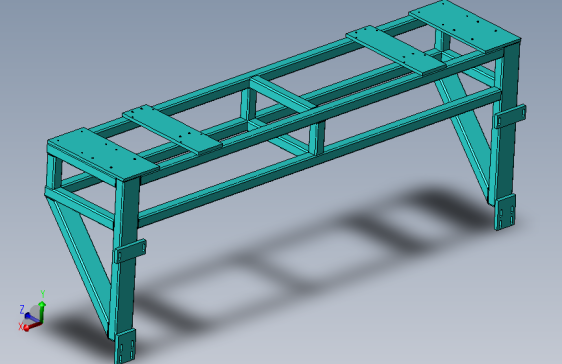
Task: Click the slotted foot plate of left leg
Action: (x=125, y=347)
